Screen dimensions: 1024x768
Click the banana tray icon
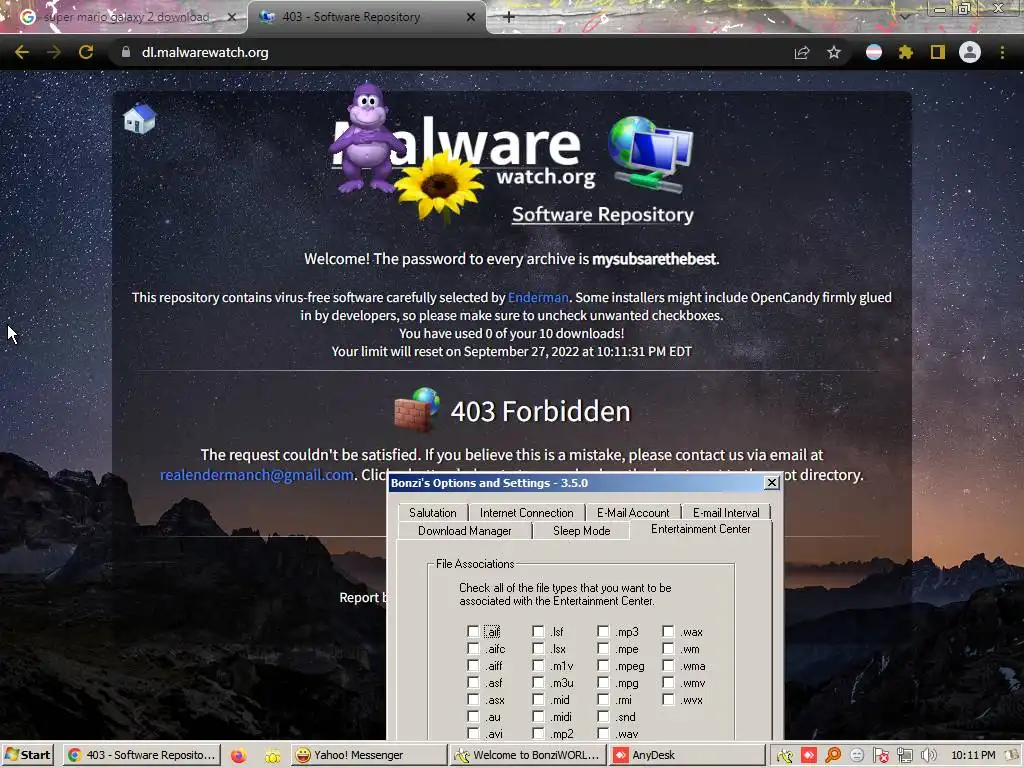click(784, 756)
